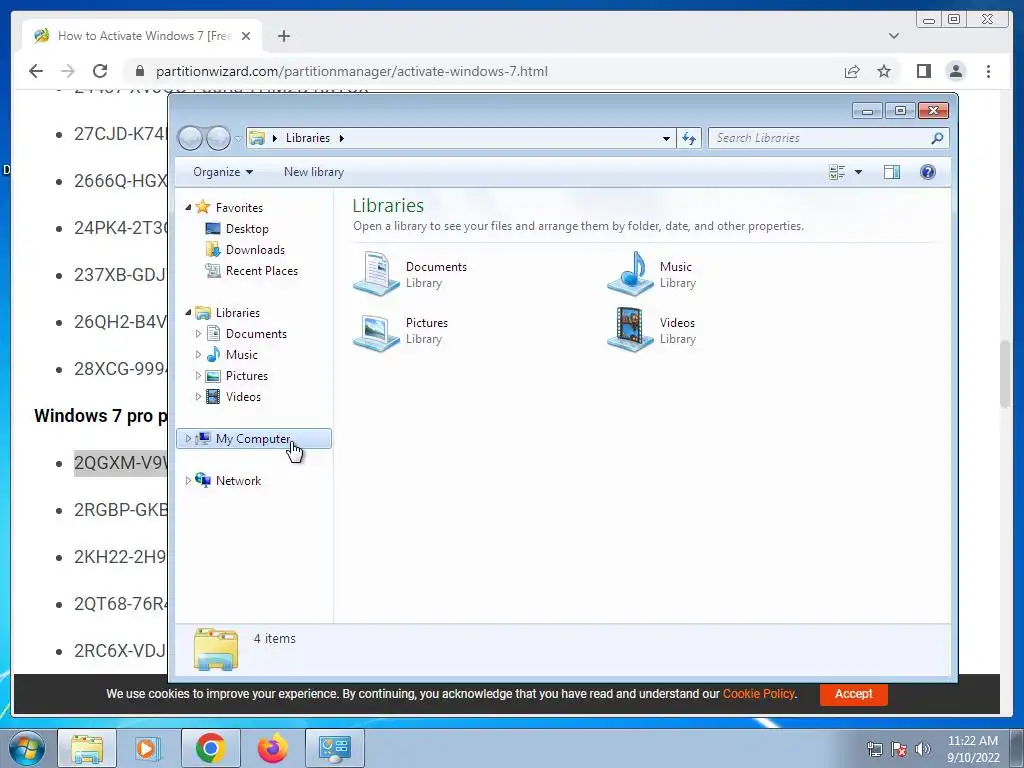Click Libraries in the breadcrumb path
Viewport: 1024px width, 768px height.
pyautogui.click(x=308, y=138)
